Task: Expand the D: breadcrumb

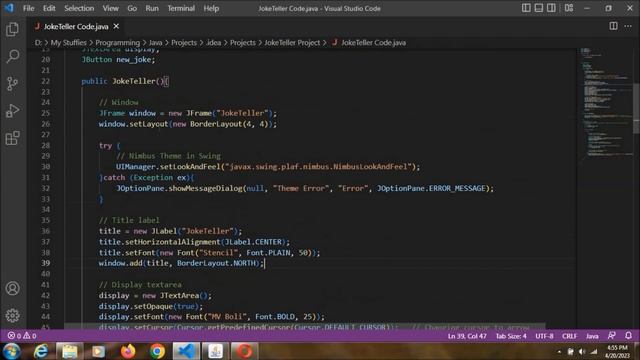Action: coord(38,42)
